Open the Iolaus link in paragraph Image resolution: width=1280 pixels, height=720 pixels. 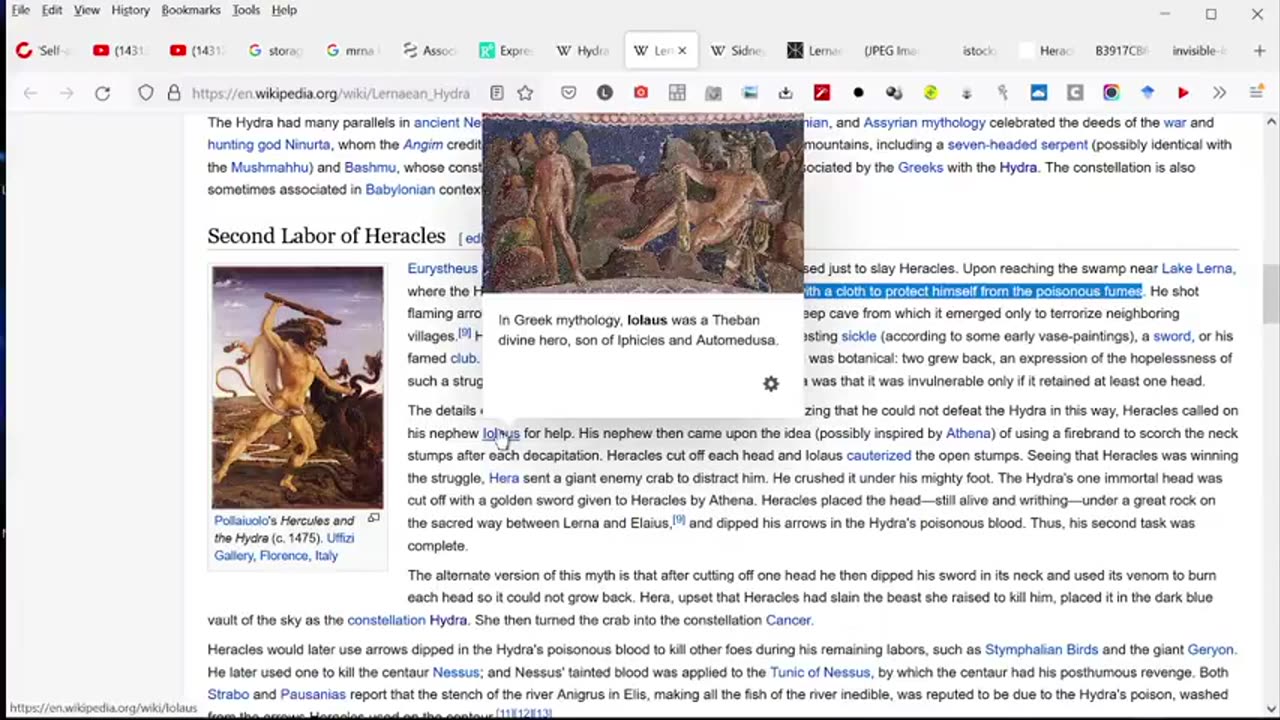coord(501,433)
